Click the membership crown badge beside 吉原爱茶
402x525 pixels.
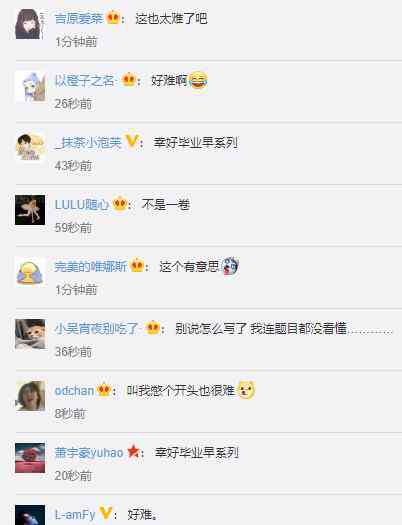[x=113, y=17]
